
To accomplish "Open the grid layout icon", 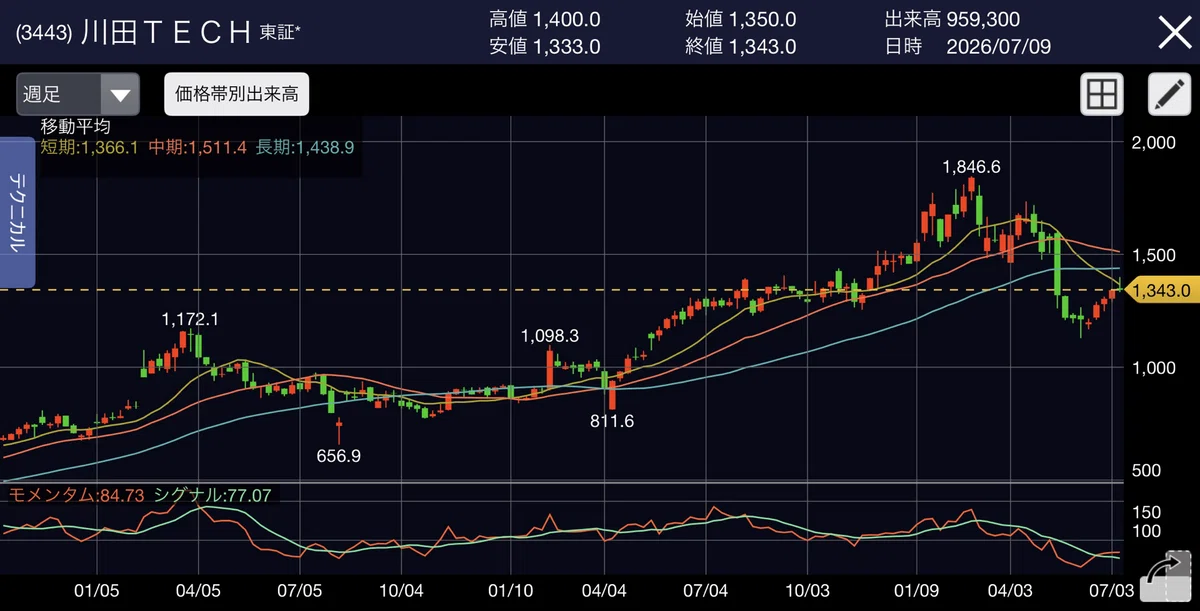I will click(x=1101, y=95).
